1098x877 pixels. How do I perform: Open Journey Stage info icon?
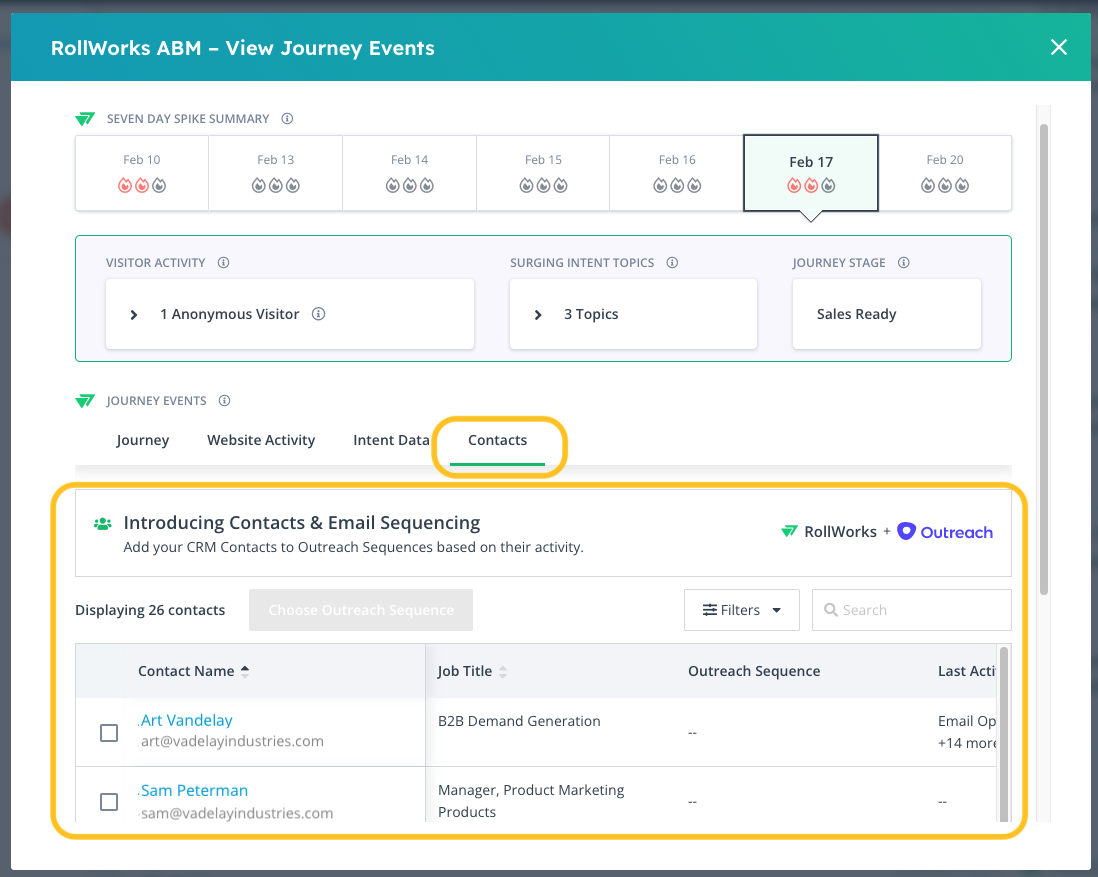(904, 263)
